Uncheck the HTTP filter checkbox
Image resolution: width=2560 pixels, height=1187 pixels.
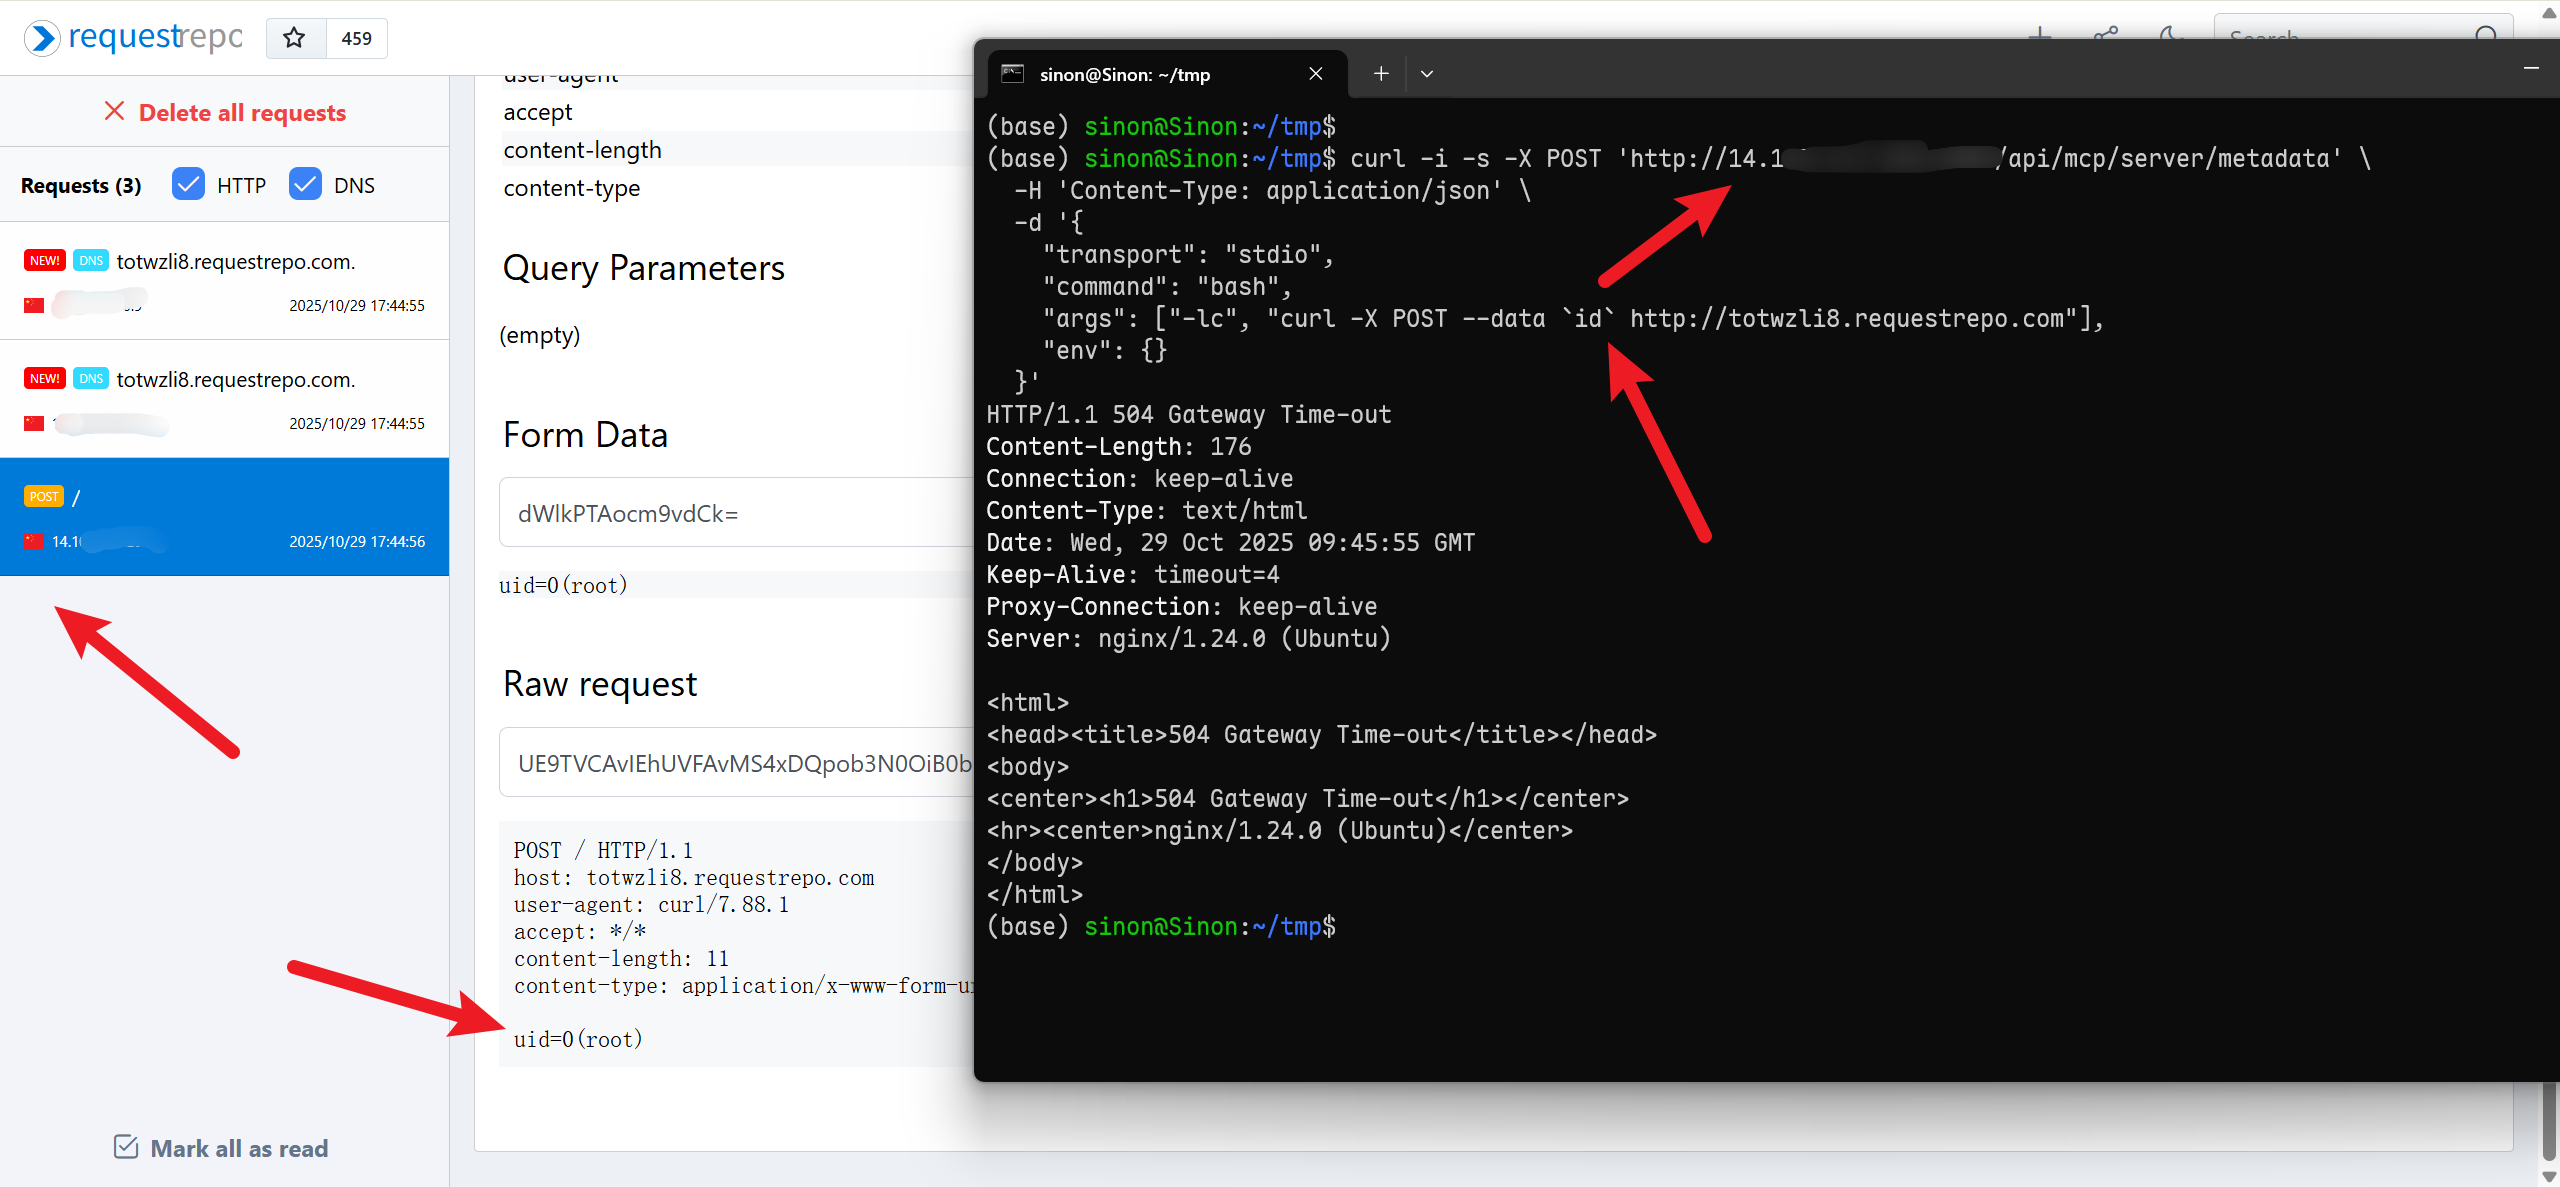coord(188,185)
